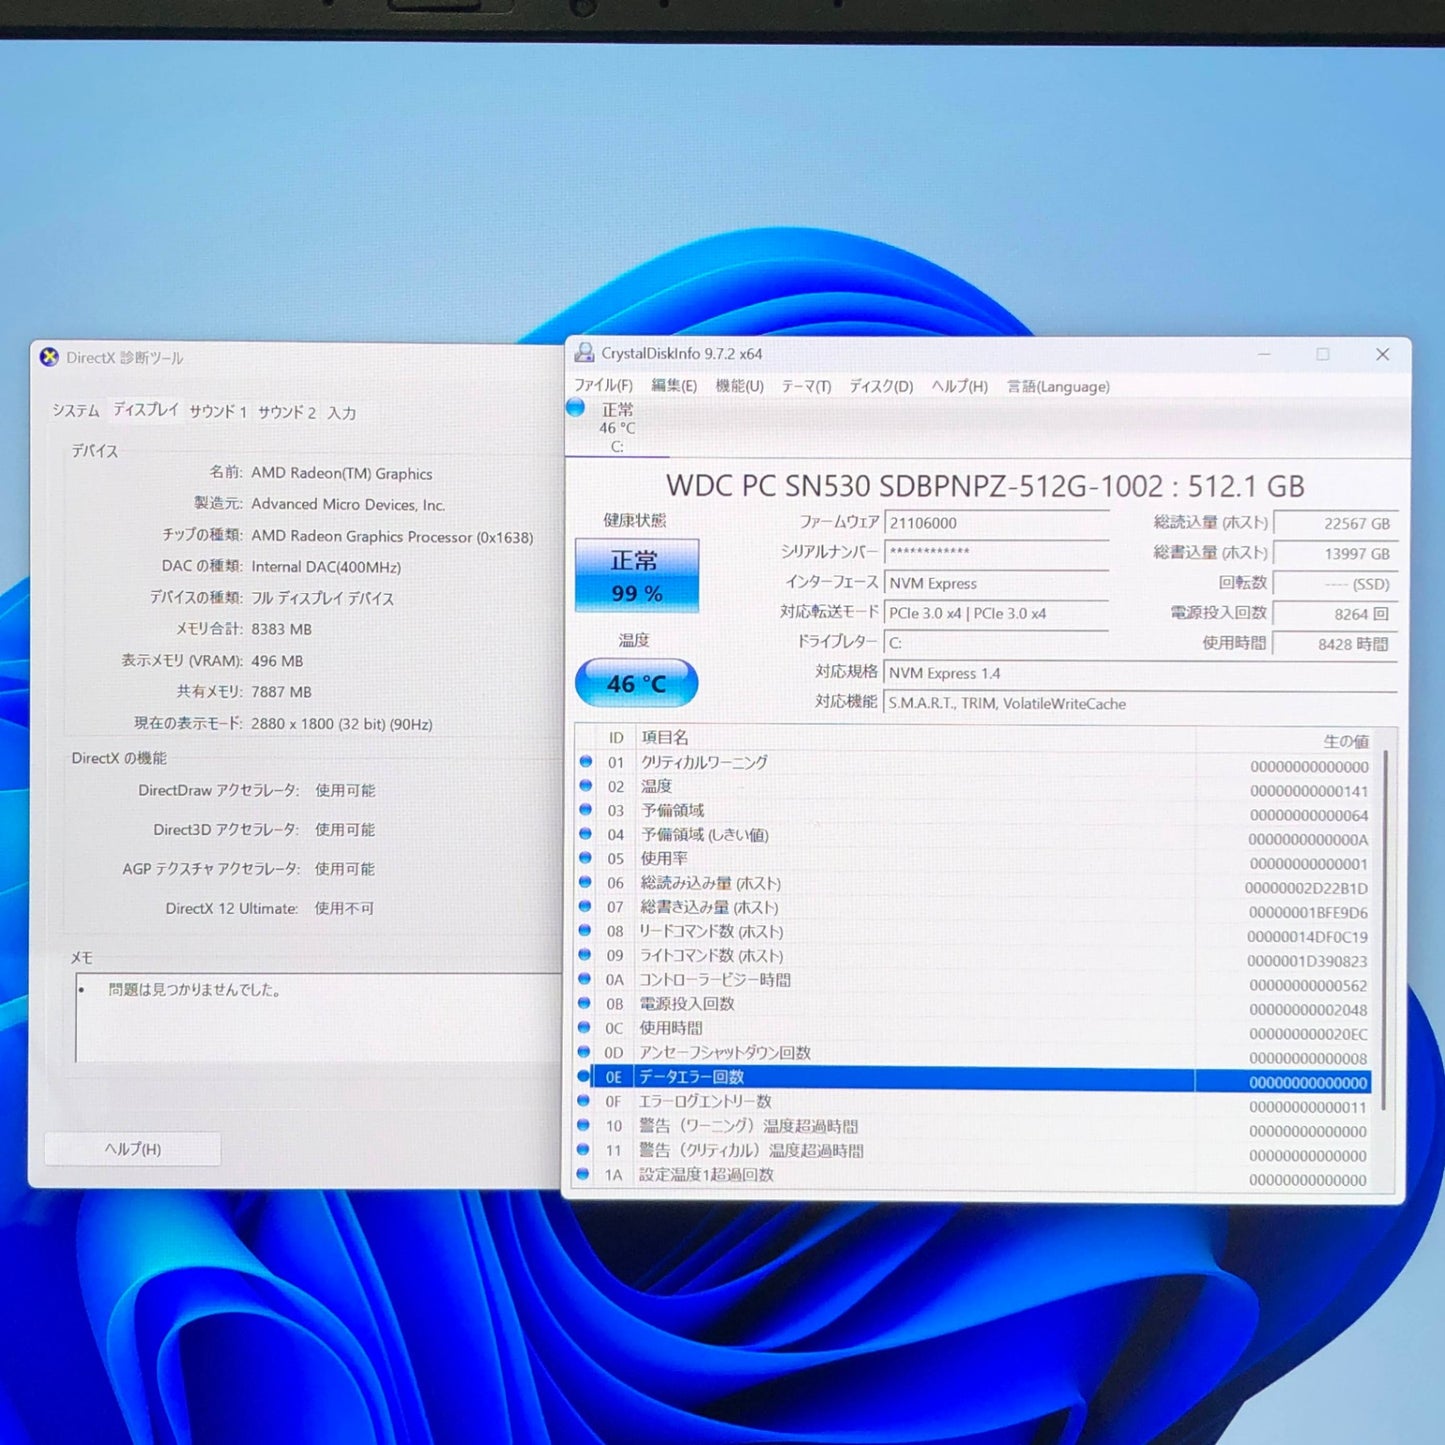Viewport: 1445px width, 1445px height.
Task: Click the 正常 99 % health status button
Action: pyautogui.click(x=637, y=576)
